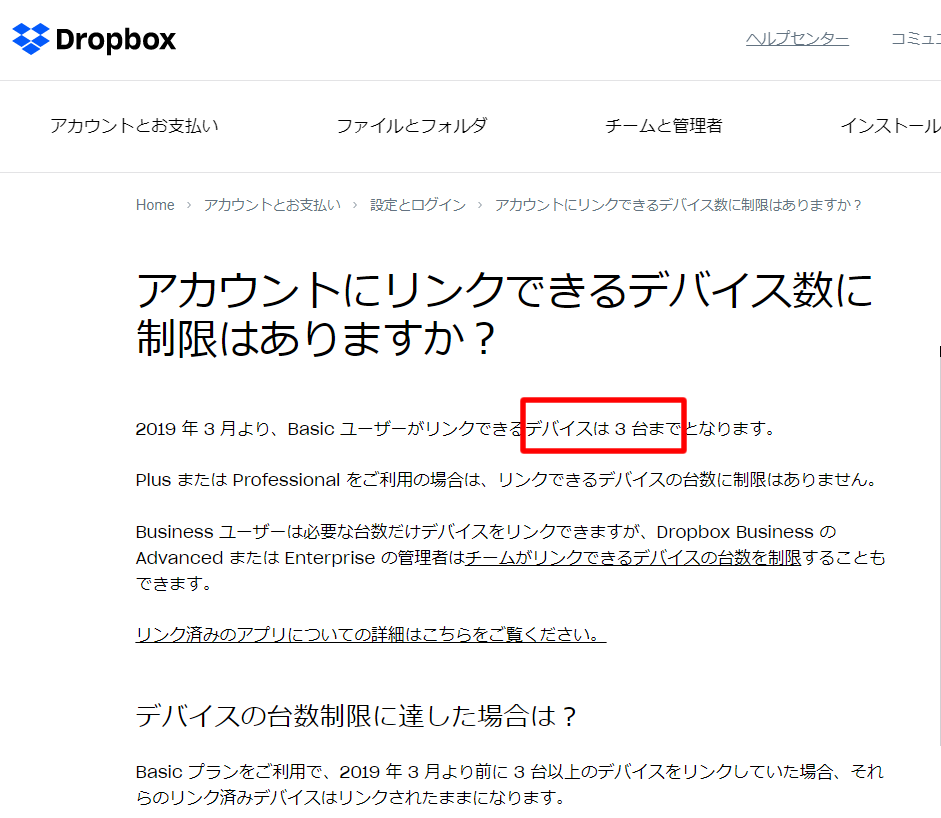The image size is (941, 818).
Task: Click the Plus または Professional paragraph
Action: click(x=508, y=480)
